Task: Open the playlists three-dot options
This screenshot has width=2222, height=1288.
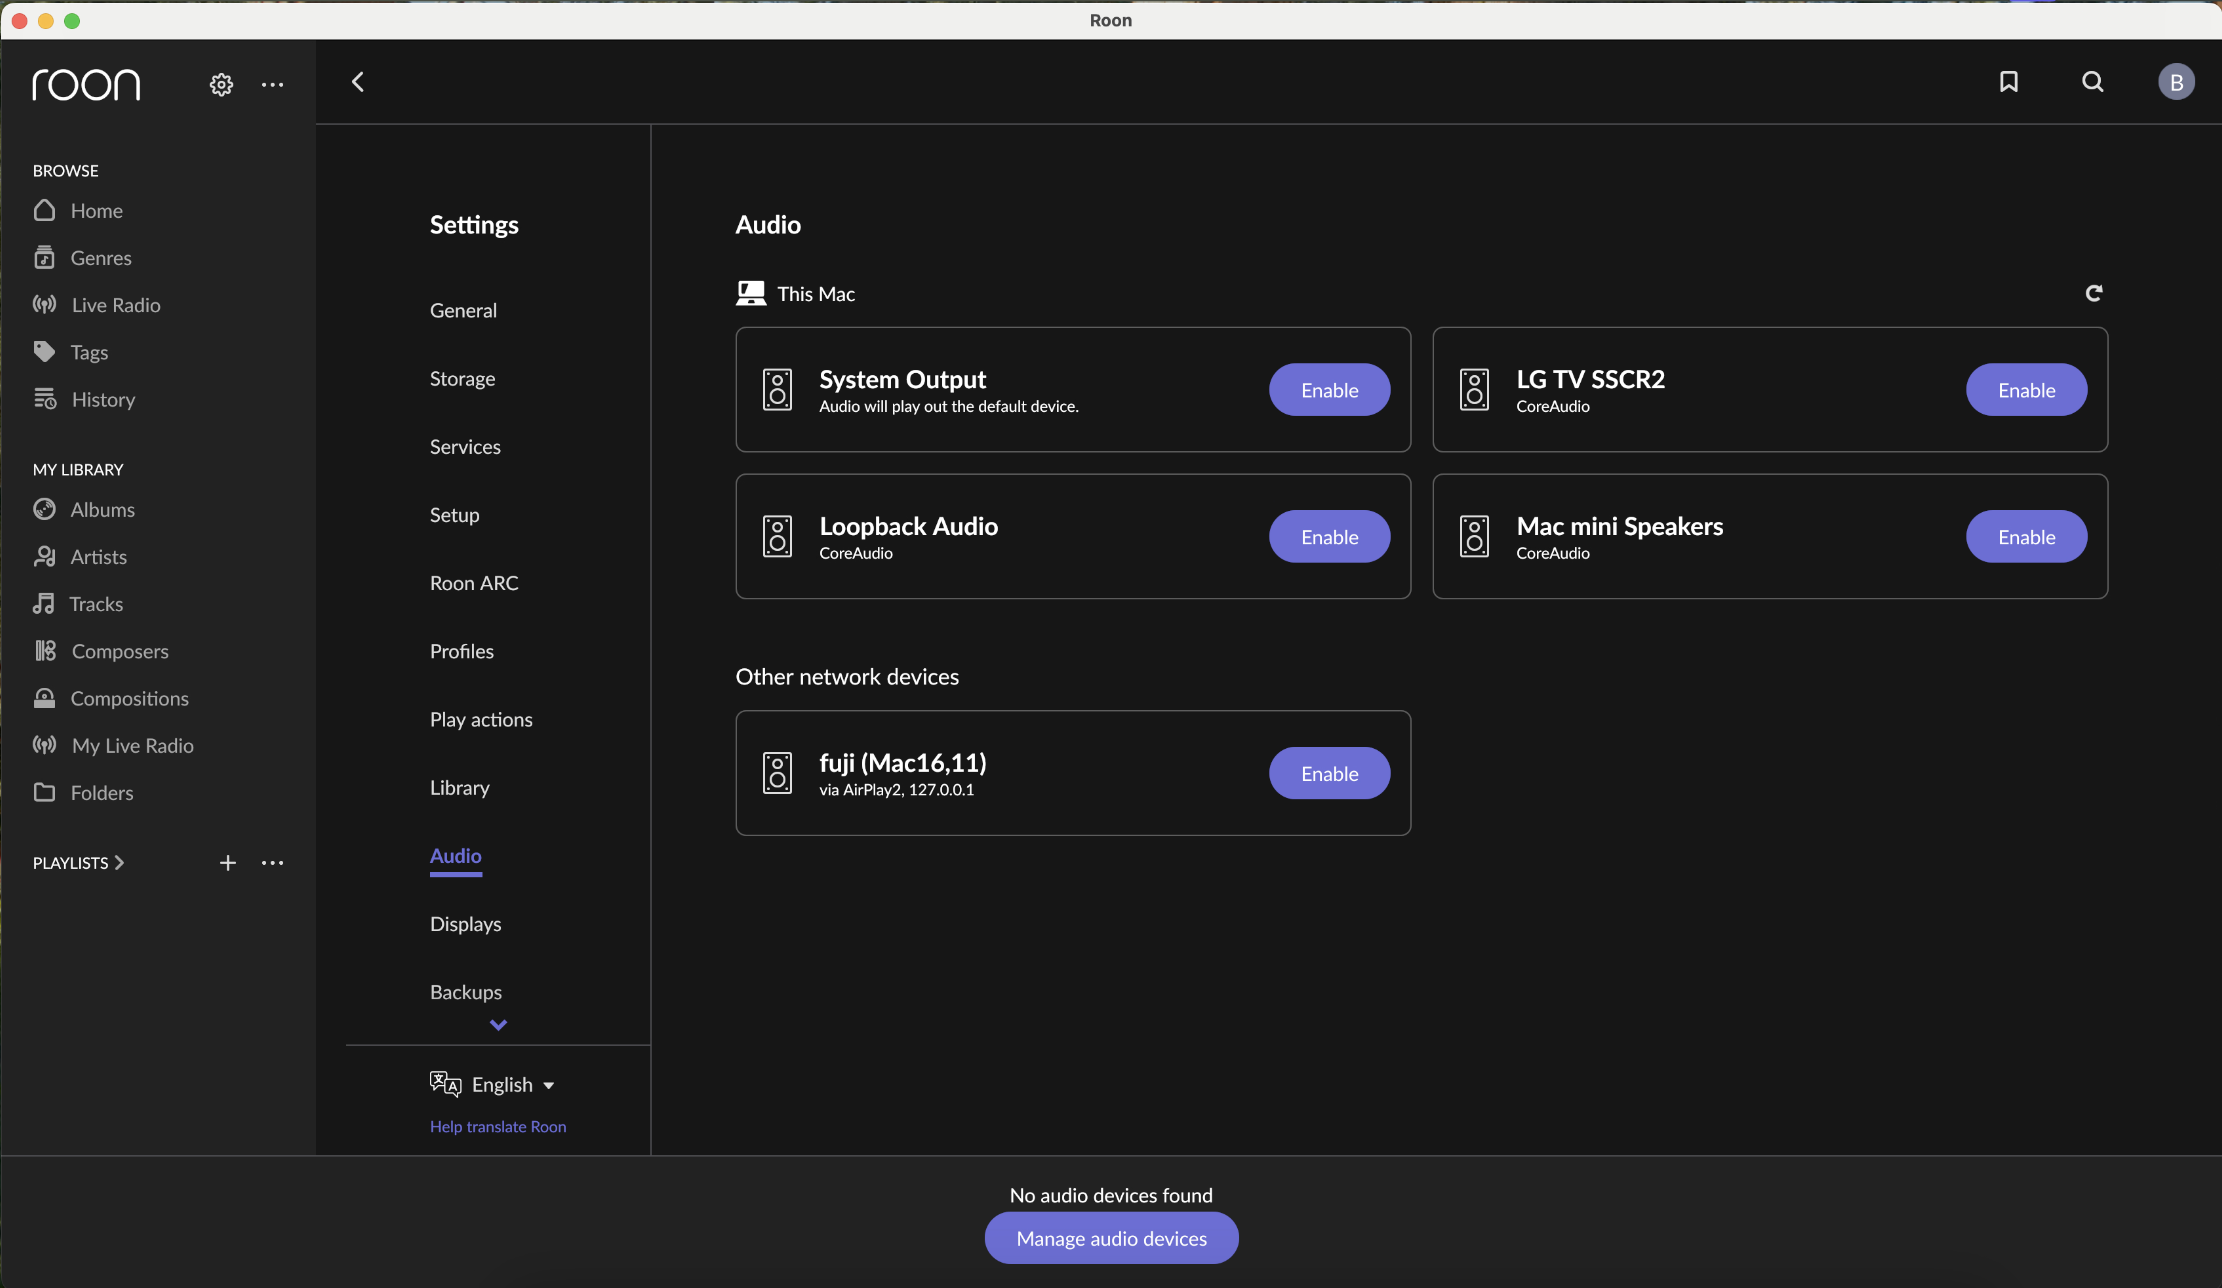Action: (272, 863)
